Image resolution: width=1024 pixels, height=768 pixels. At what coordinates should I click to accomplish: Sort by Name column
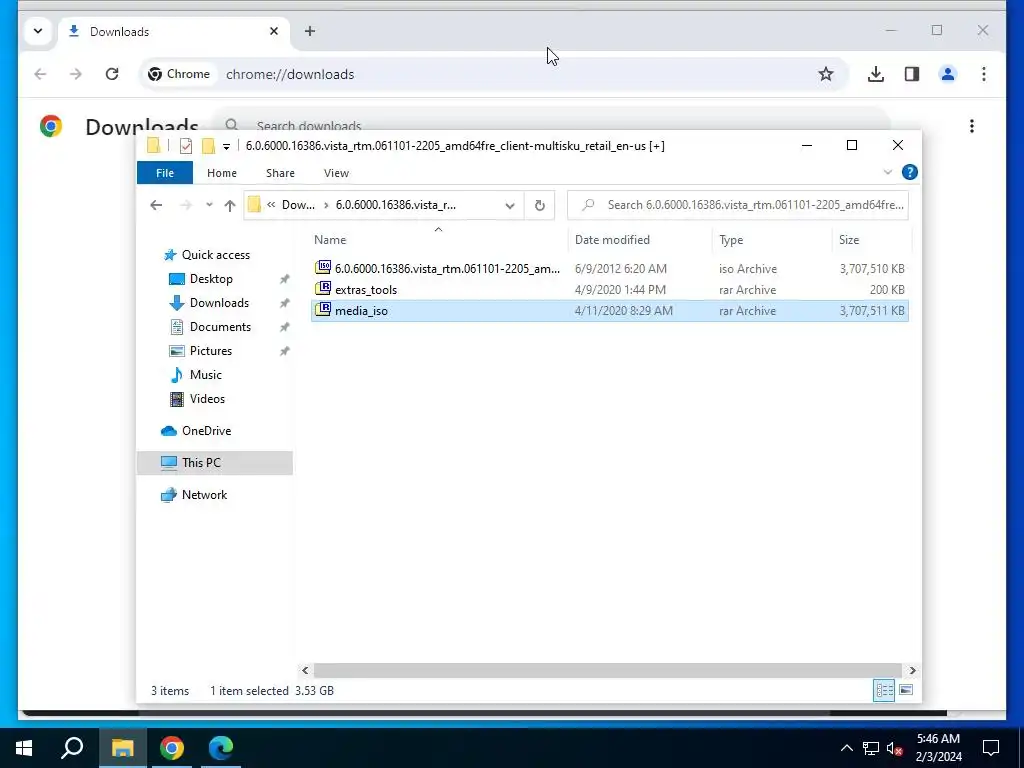pos(439,240)
